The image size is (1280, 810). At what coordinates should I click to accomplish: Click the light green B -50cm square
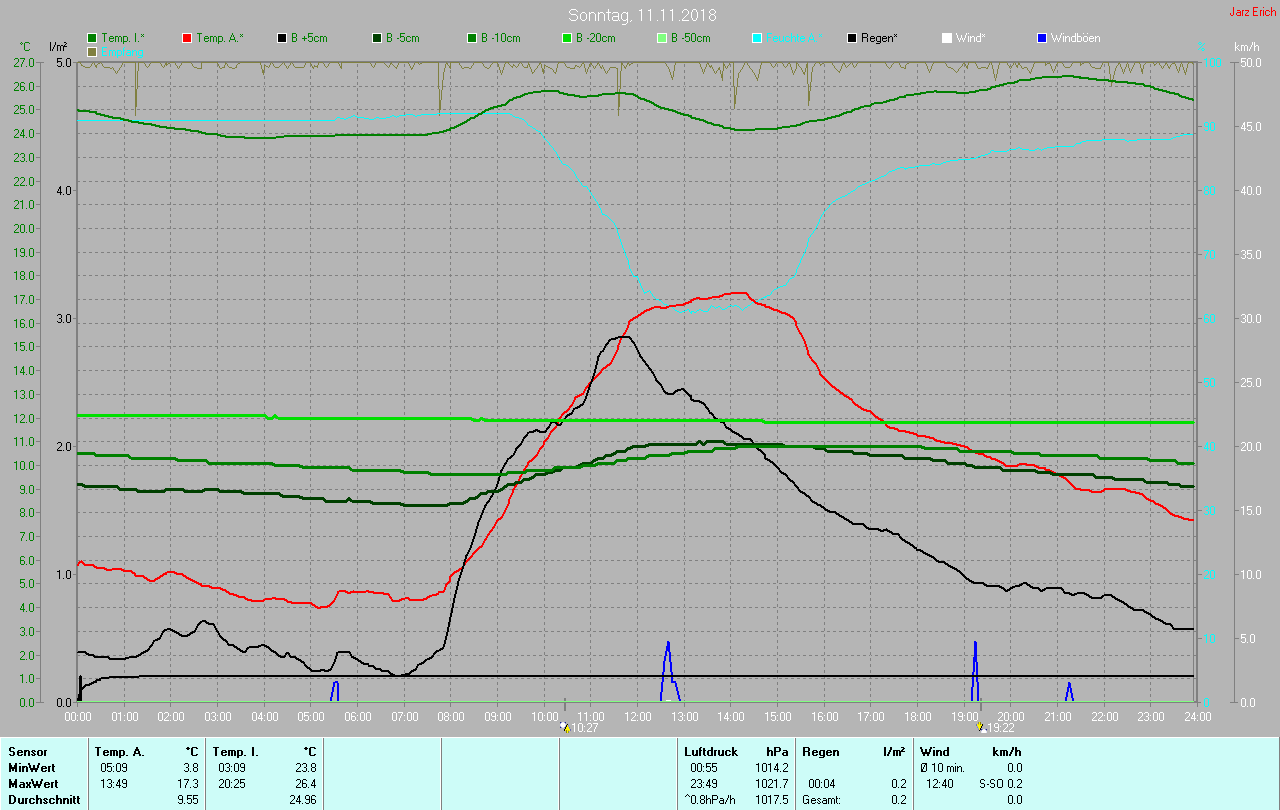click(x=661, y=38)
